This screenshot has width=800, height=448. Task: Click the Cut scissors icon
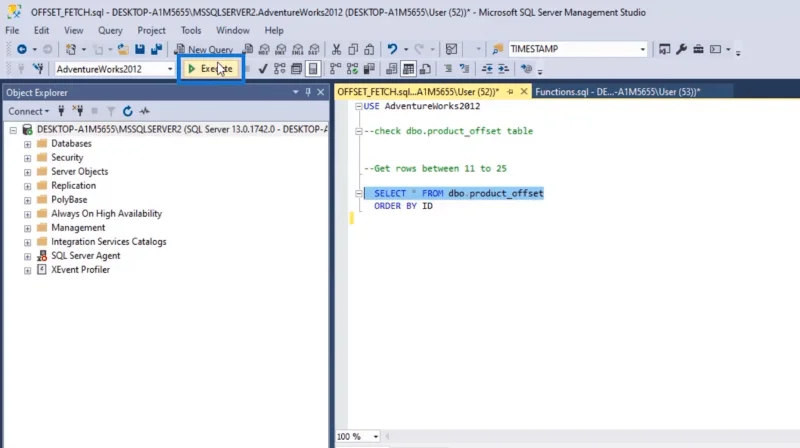tap(336, 49)
